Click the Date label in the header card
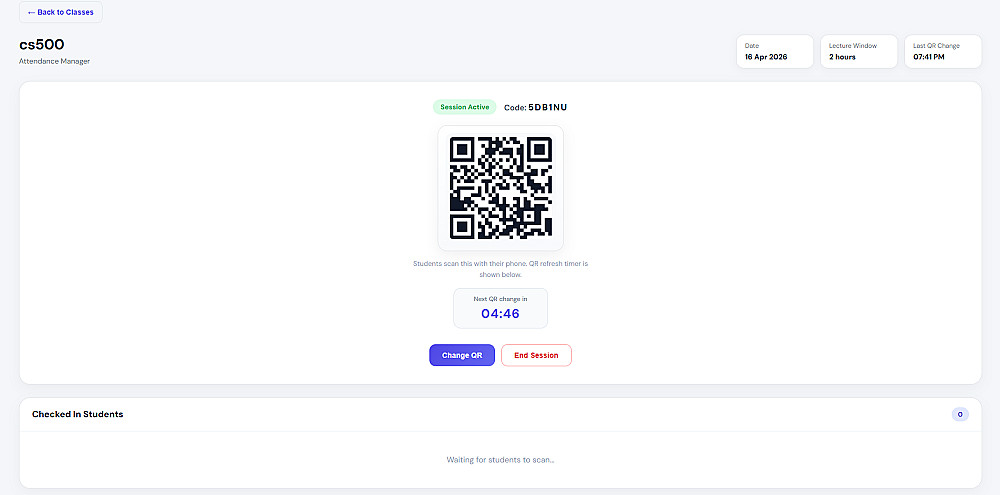 pyautogui.click(x=752, y=46)
